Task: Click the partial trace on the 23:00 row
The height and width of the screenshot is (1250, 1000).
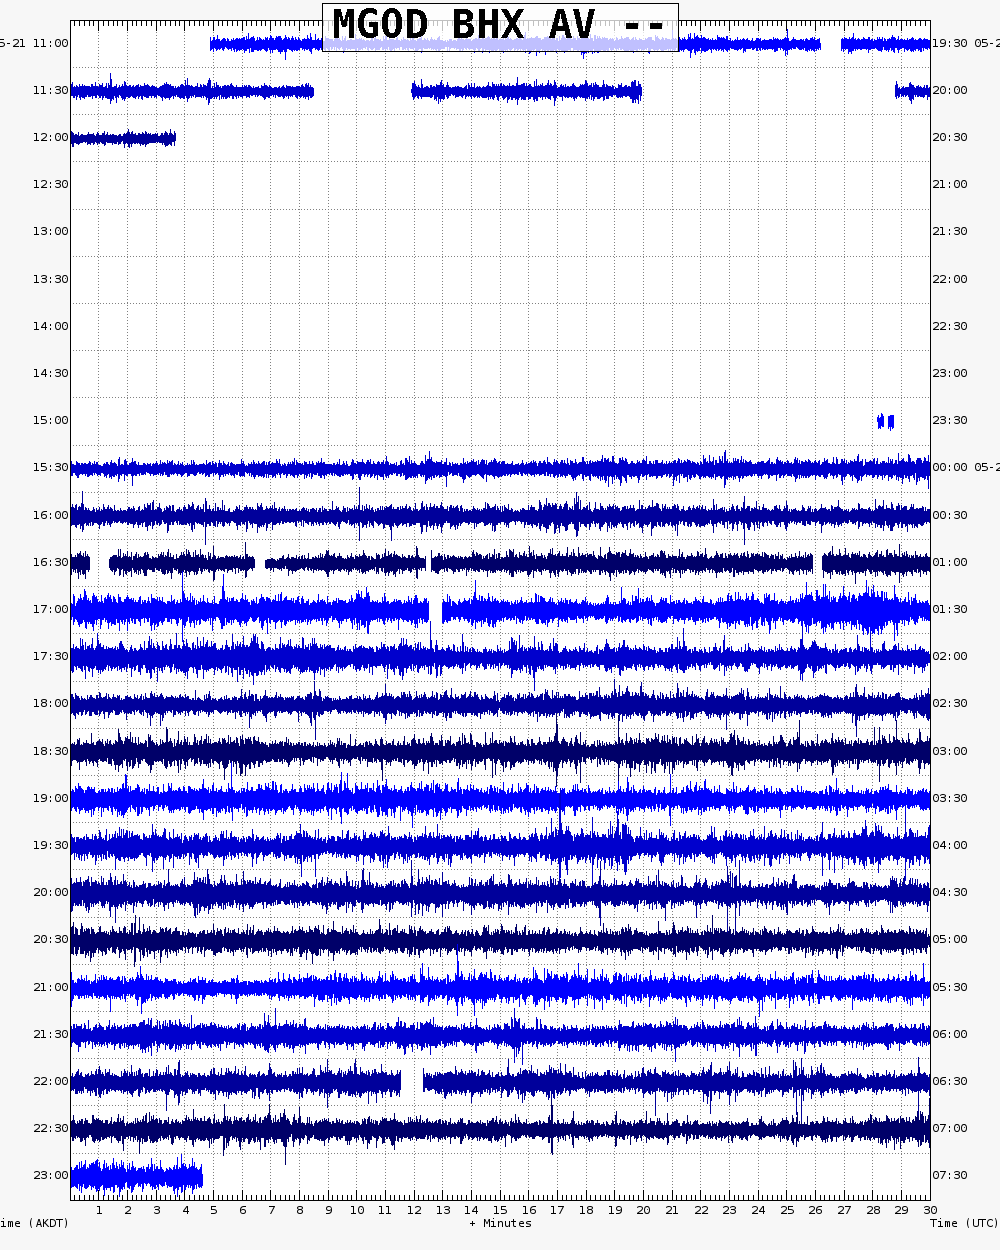Action: tap(136, 1176)
